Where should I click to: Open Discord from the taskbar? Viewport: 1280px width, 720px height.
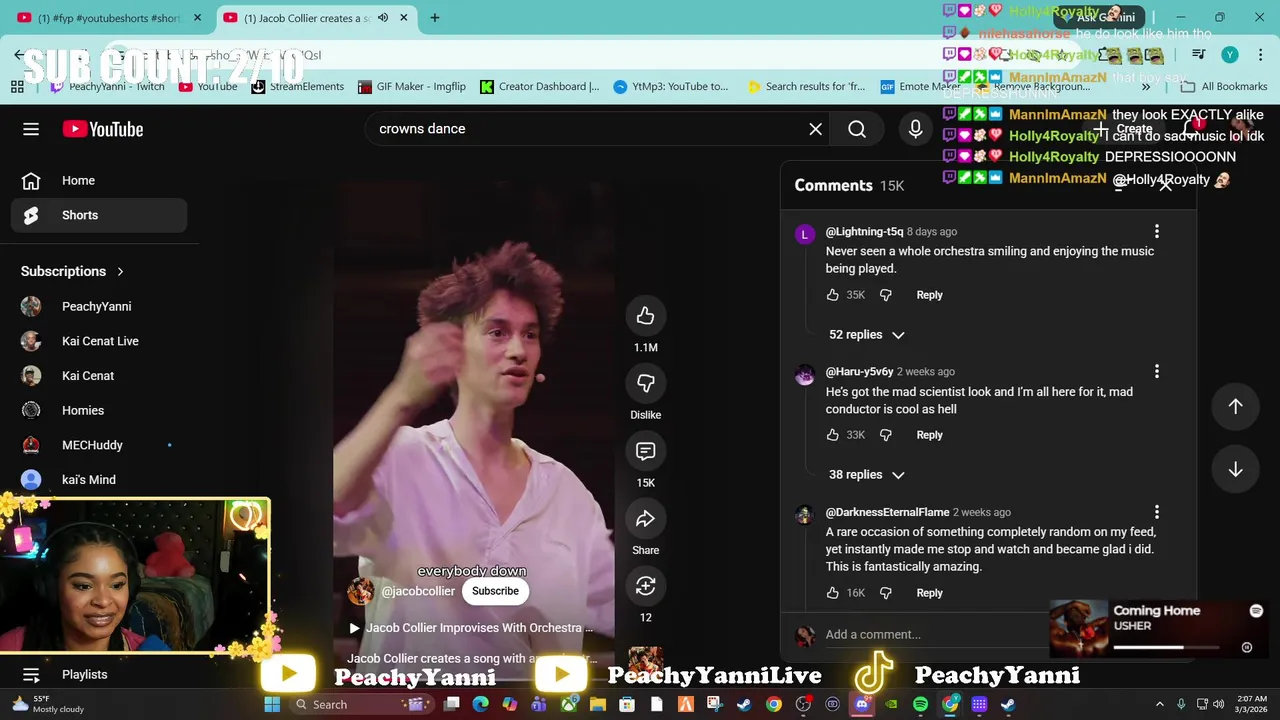pyautogui.click(x=862, y=705)
